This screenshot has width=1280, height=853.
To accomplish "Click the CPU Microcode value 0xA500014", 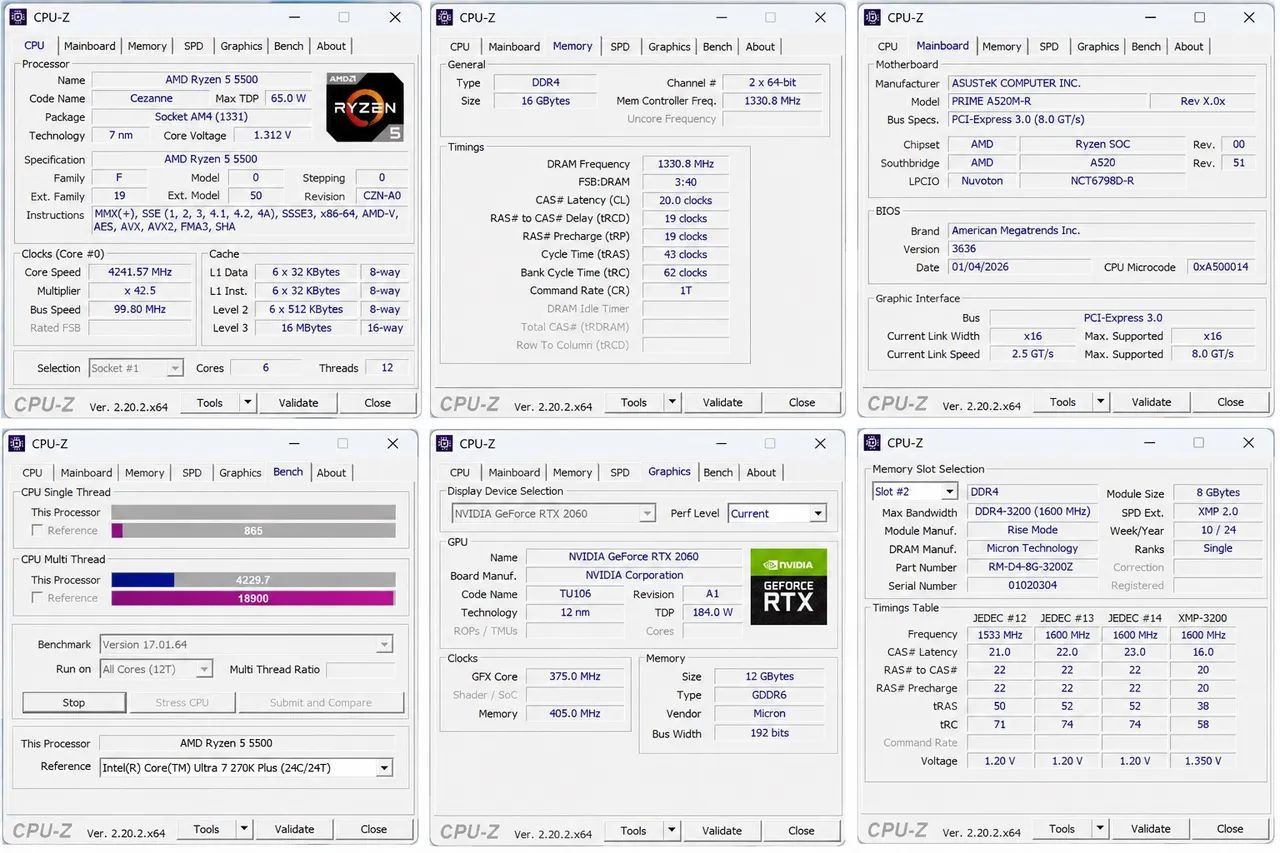I will (x=1221, y=267).
